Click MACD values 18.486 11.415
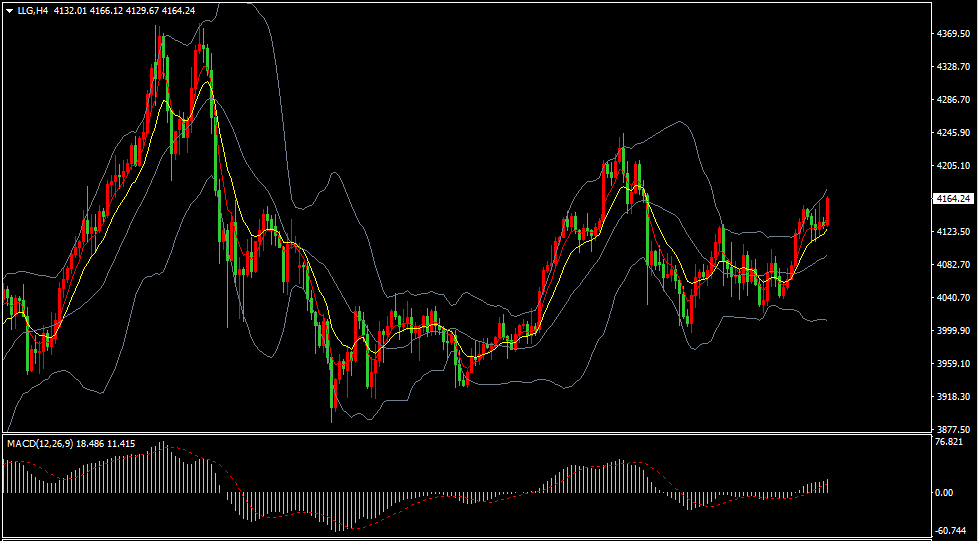This screenshot has height=541, width=979. (106, 444)
